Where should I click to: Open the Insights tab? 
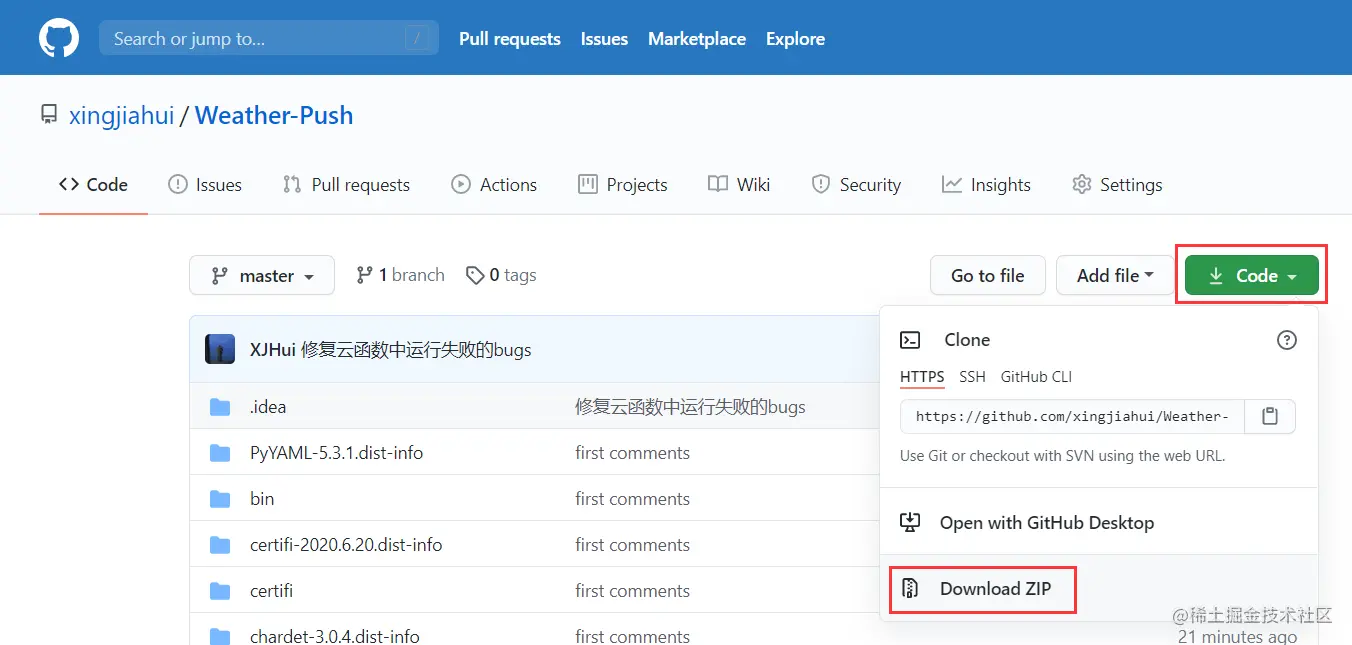[x=986, y=184]
